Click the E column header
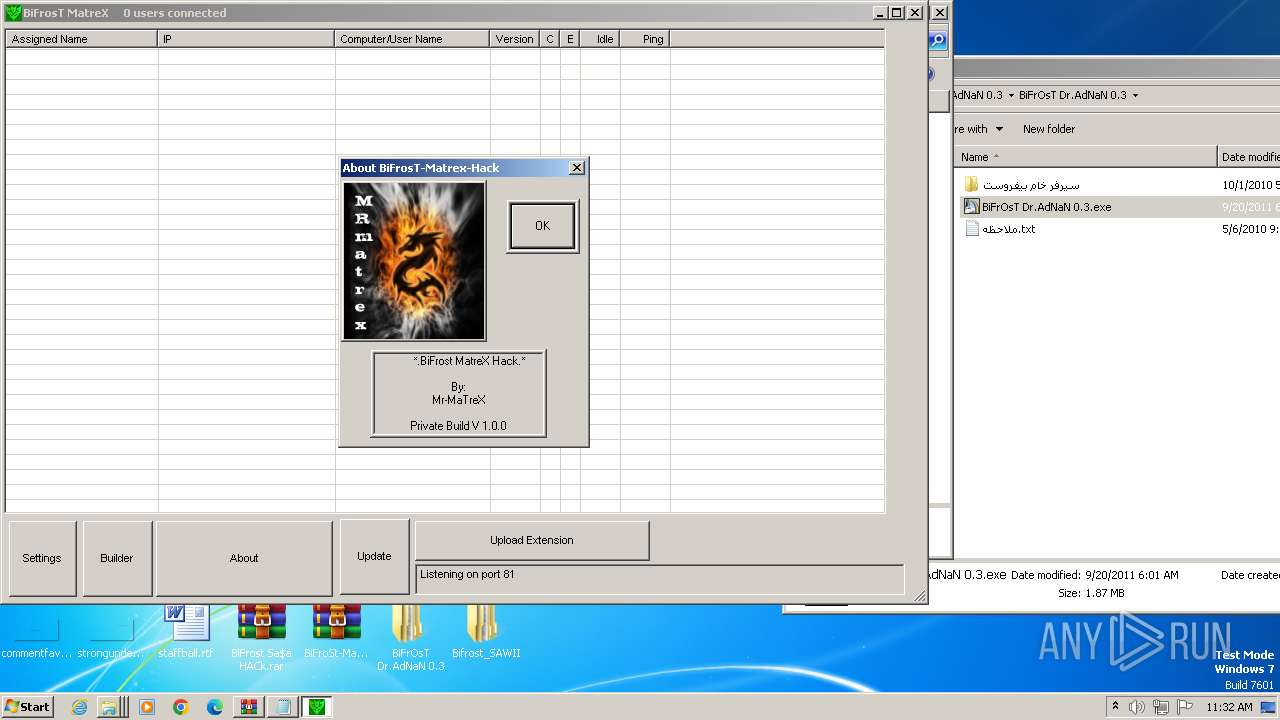Screen dimensions: 1280x720 [x=570, y=39]
